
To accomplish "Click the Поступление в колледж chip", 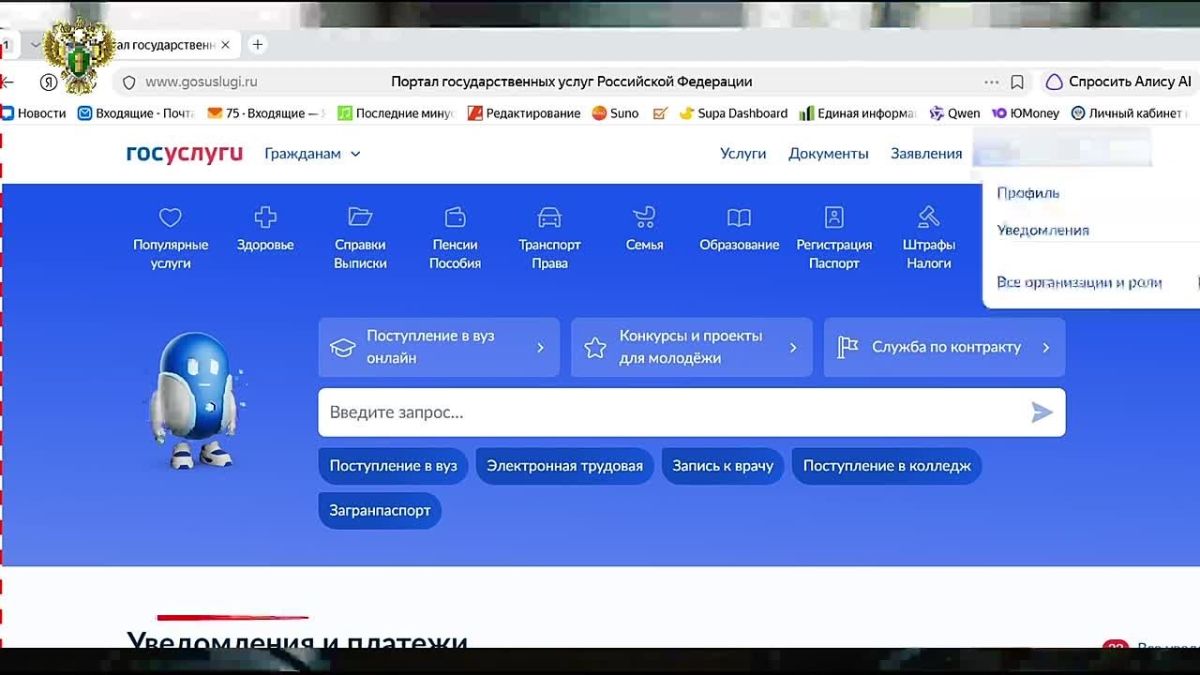I will (x=887, y=466).
